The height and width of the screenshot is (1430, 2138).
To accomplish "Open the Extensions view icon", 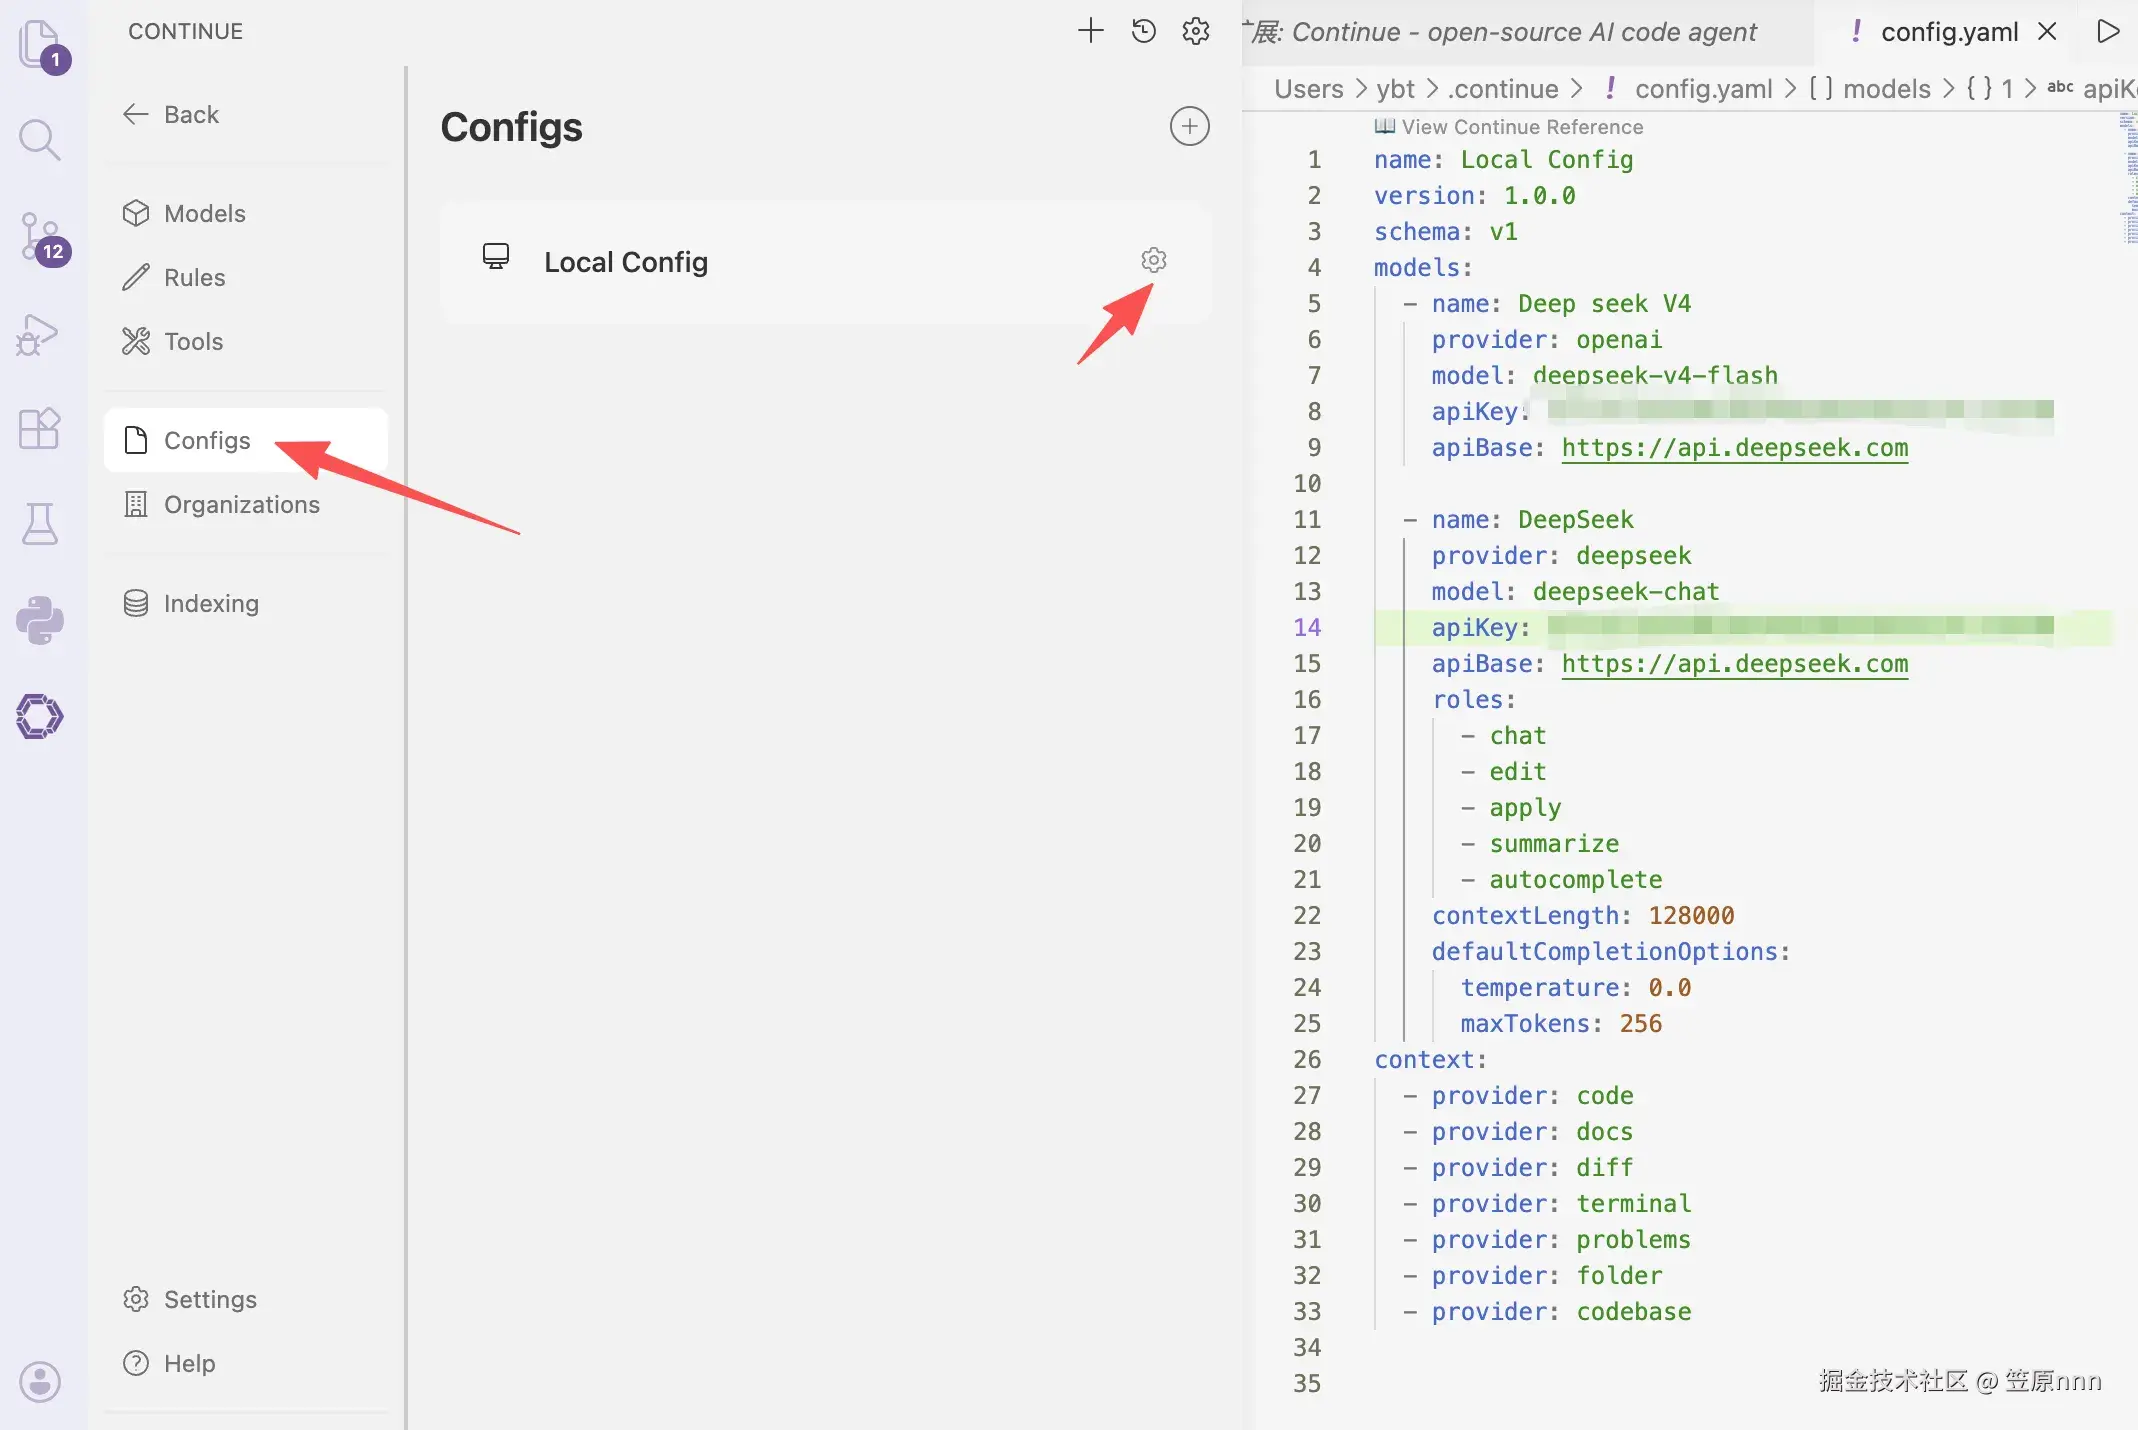I will [x=39, y=429].
